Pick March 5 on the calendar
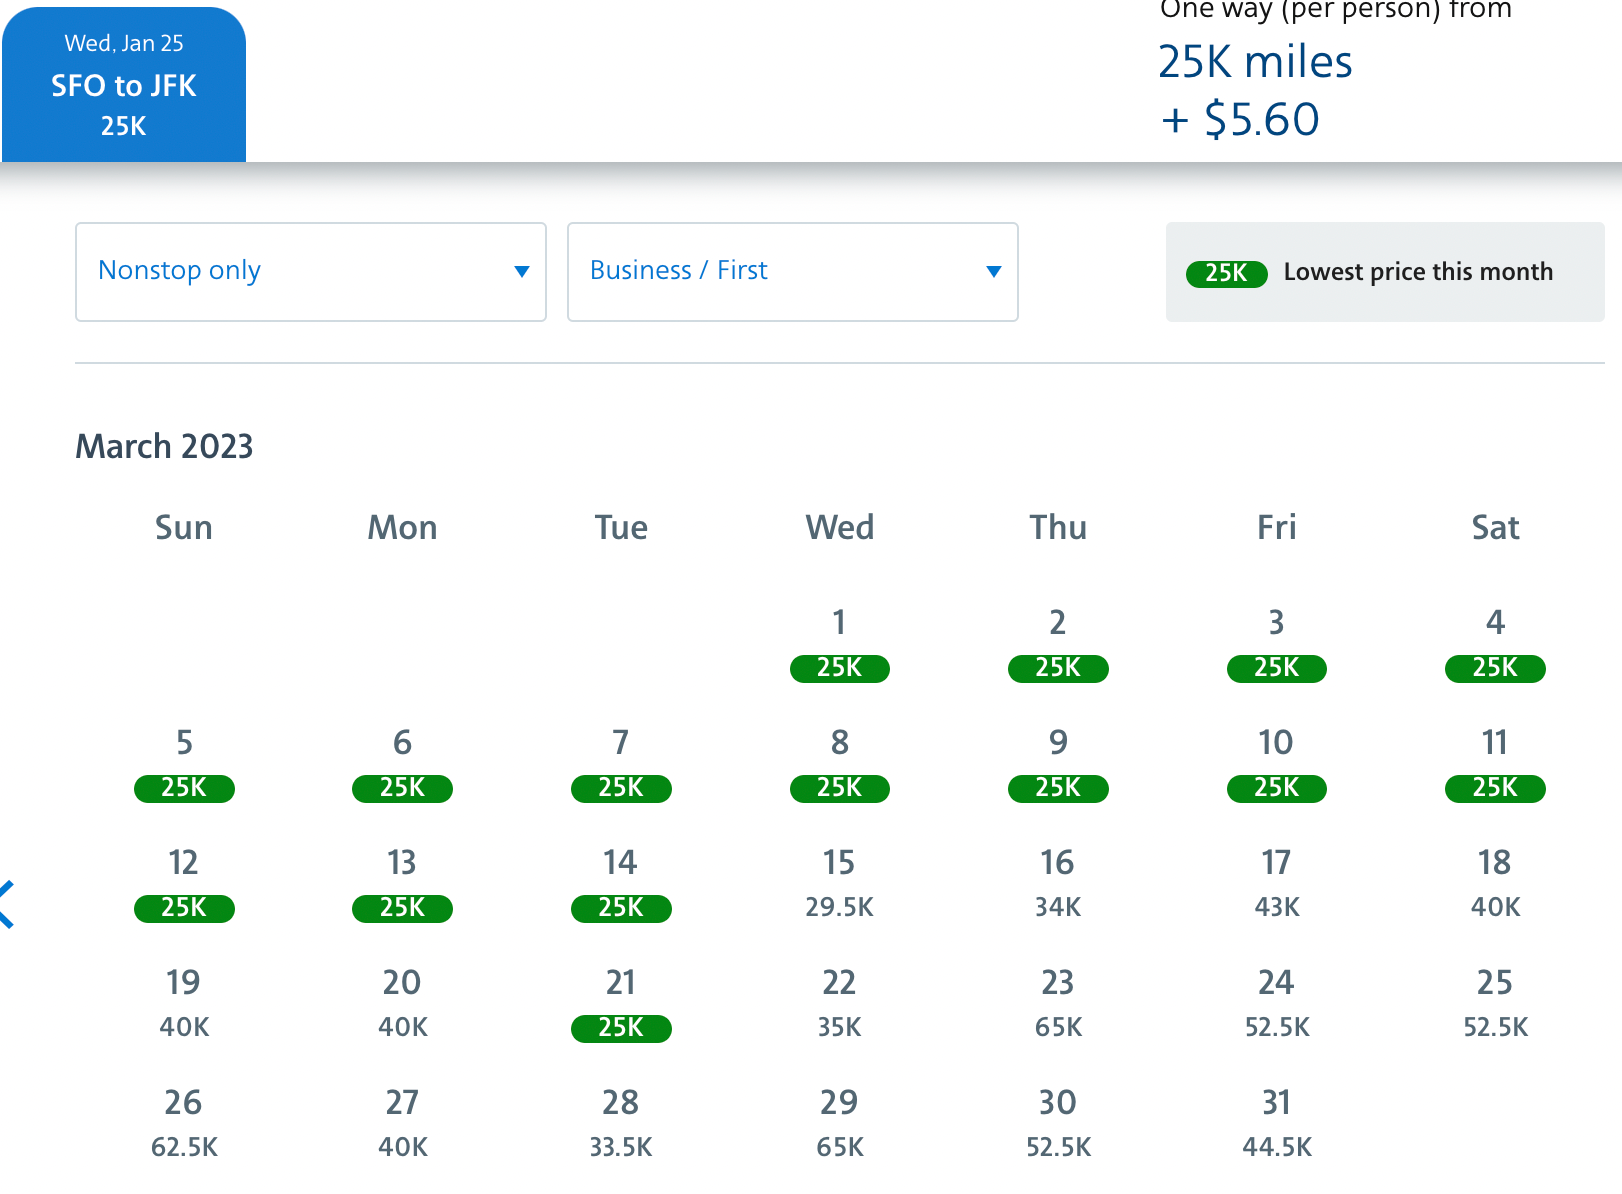Screen dimensions: 1622x1194 [x=184, y=765]
